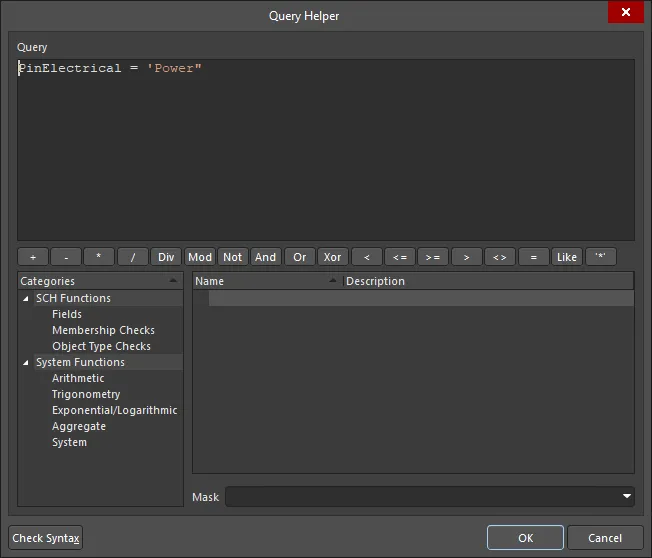Insert the And operator
Image resolution: width=652 pixels, height=558 pixels.
[x=266, y=257]
